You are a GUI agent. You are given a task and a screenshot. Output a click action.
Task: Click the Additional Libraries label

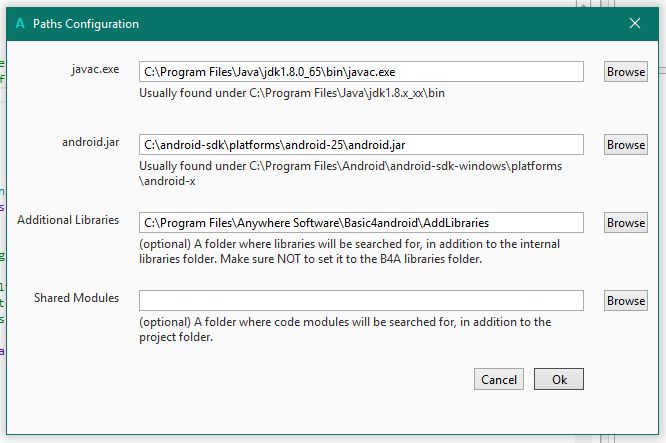tap(68, 220)
